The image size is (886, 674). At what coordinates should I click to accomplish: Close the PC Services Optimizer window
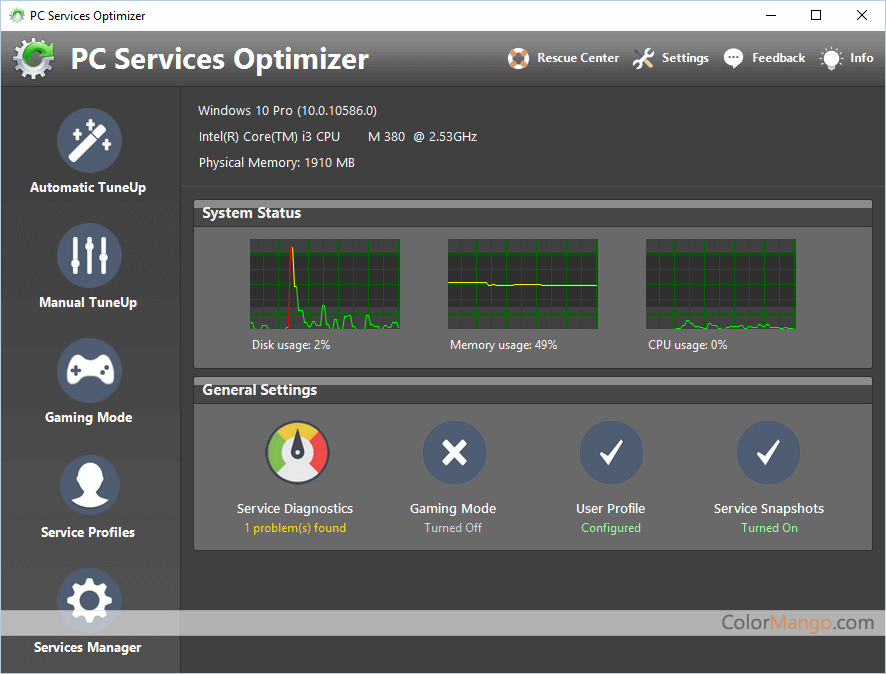point(862,15)
